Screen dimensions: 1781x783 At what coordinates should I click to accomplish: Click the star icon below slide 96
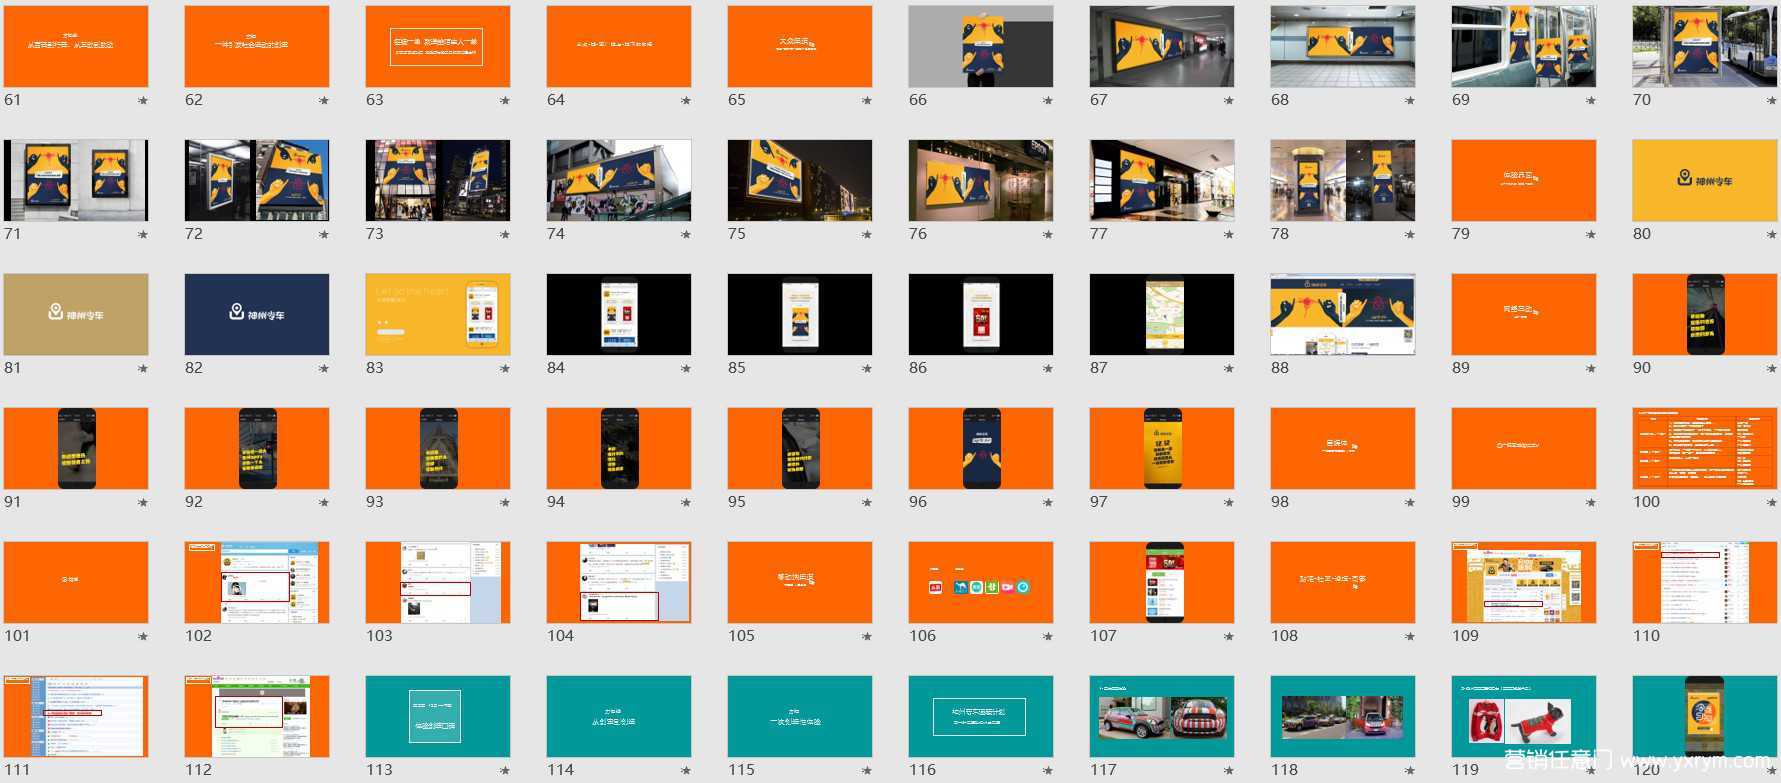(1048, 503)
